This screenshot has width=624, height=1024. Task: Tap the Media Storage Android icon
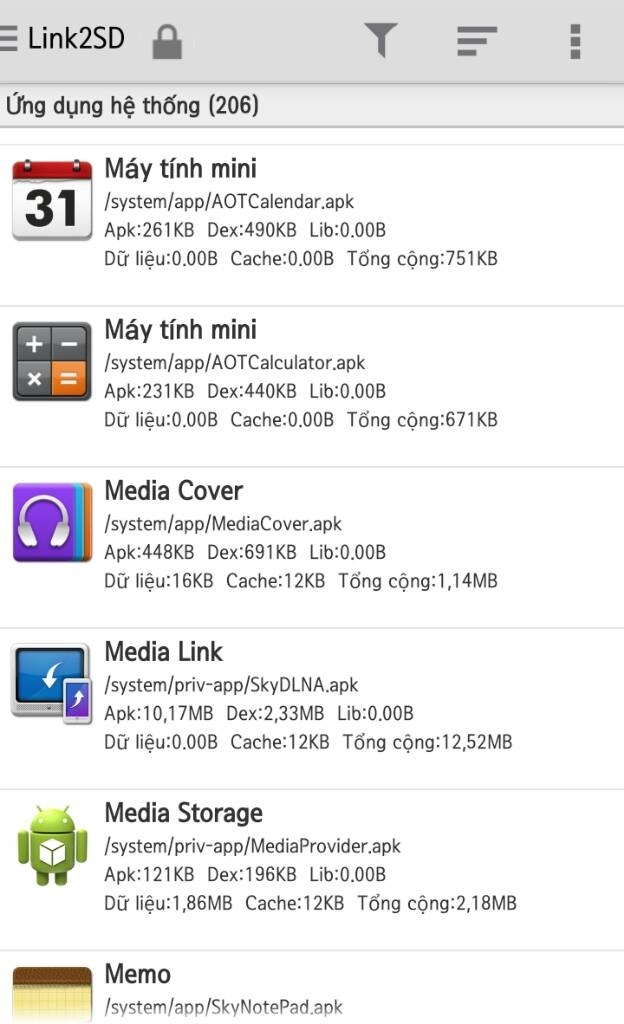point(52,845)
